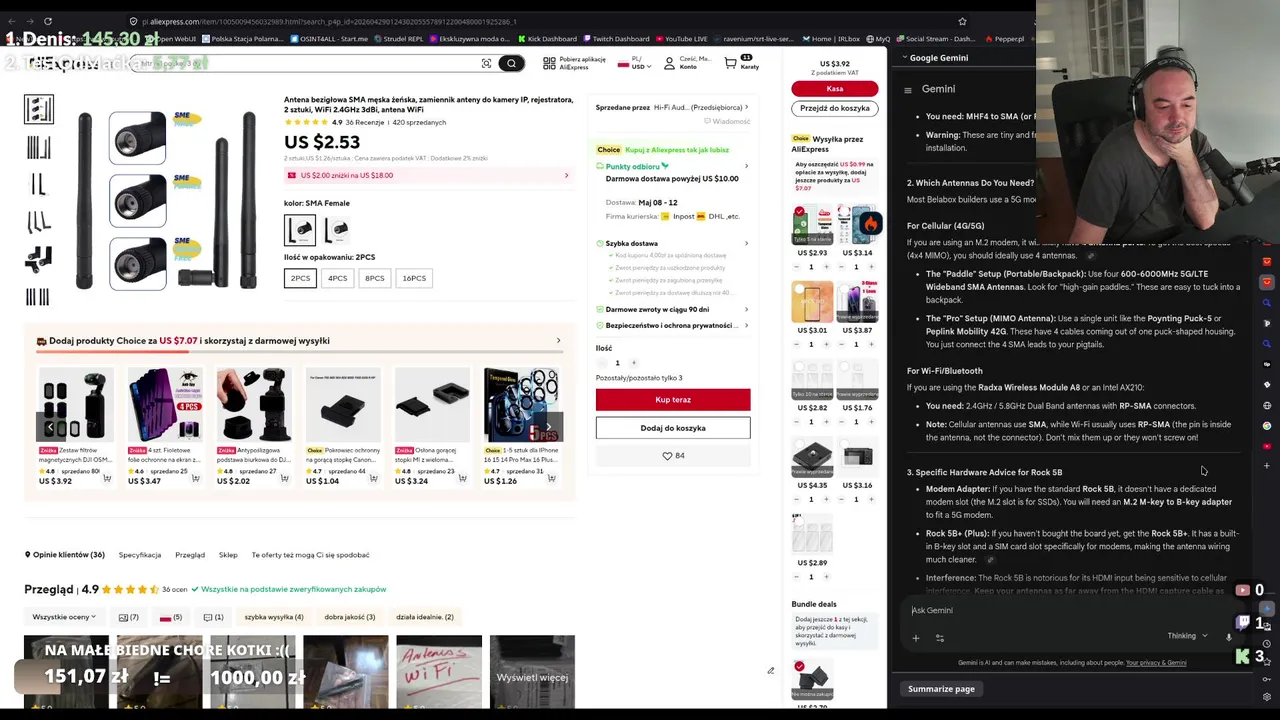The image size is (1280, 720).
Task: Add attachment with the plus icon in Gemini
Action: point(915,638)
